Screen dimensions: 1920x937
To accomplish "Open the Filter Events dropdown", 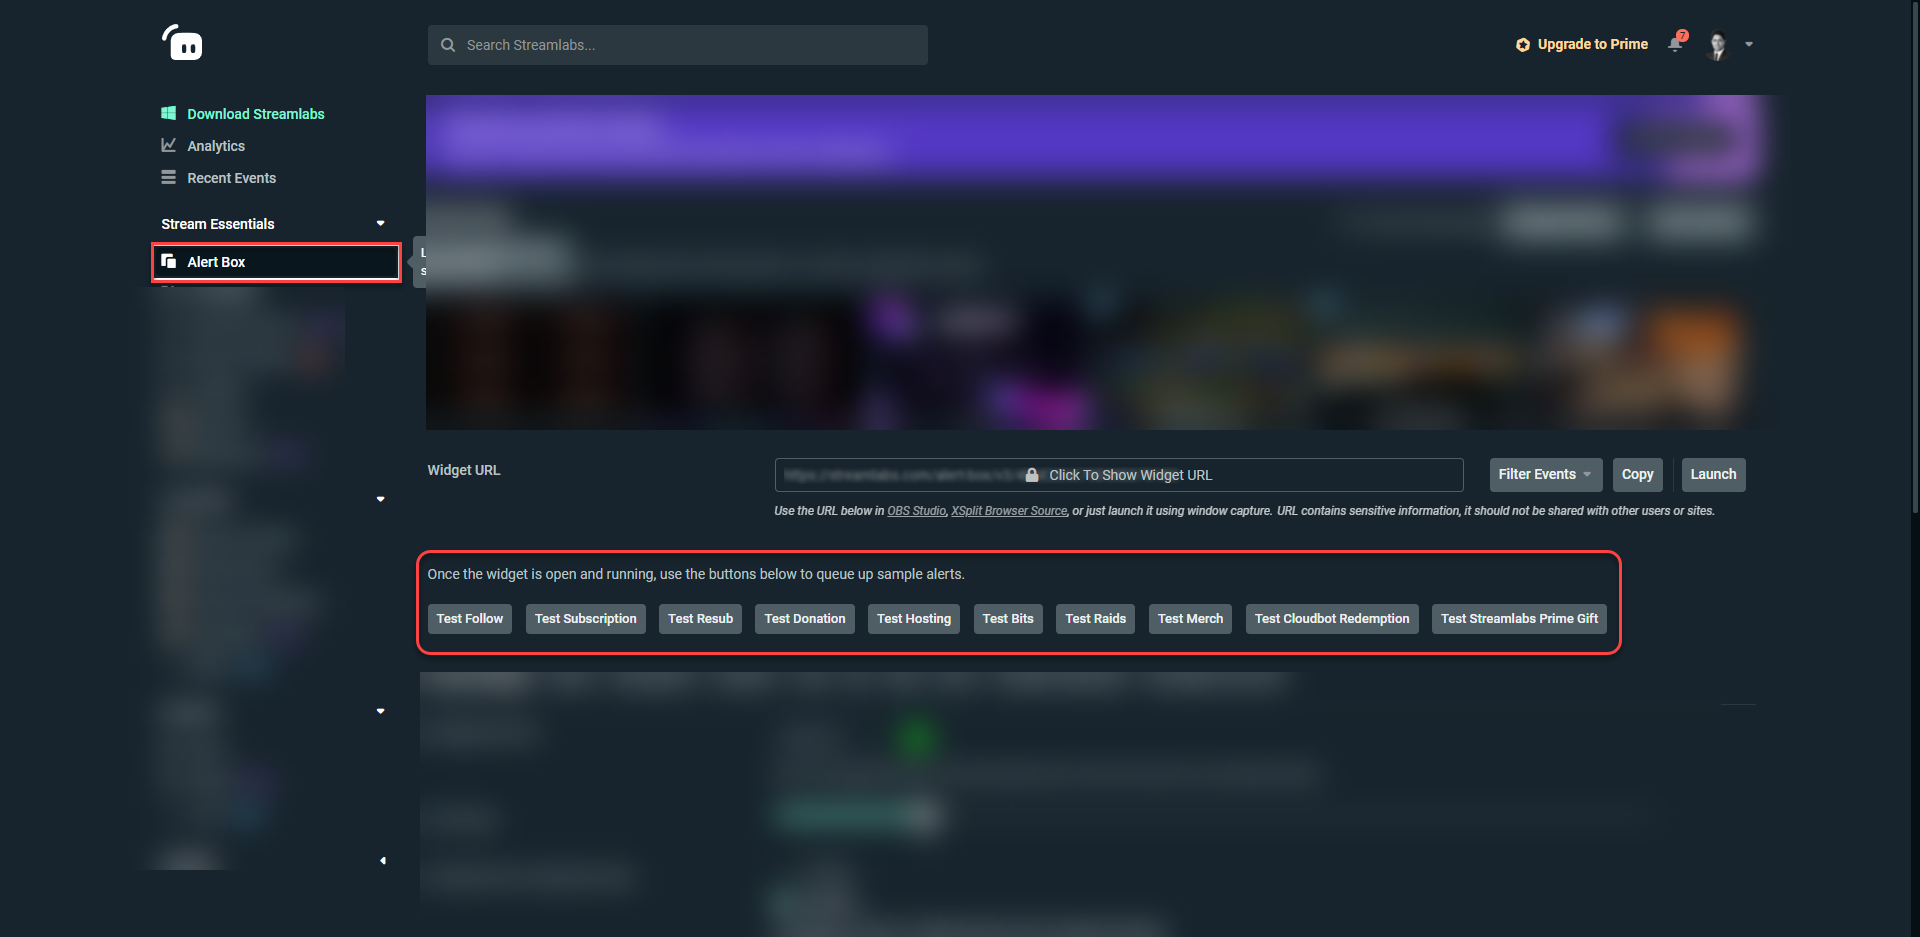I will (x=1546, y=475).
